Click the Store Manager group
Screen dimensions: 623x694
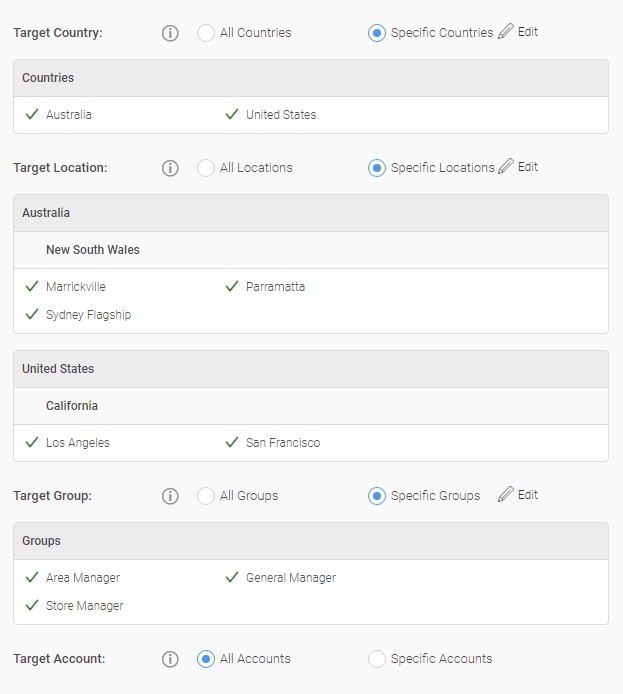(85, 605)
